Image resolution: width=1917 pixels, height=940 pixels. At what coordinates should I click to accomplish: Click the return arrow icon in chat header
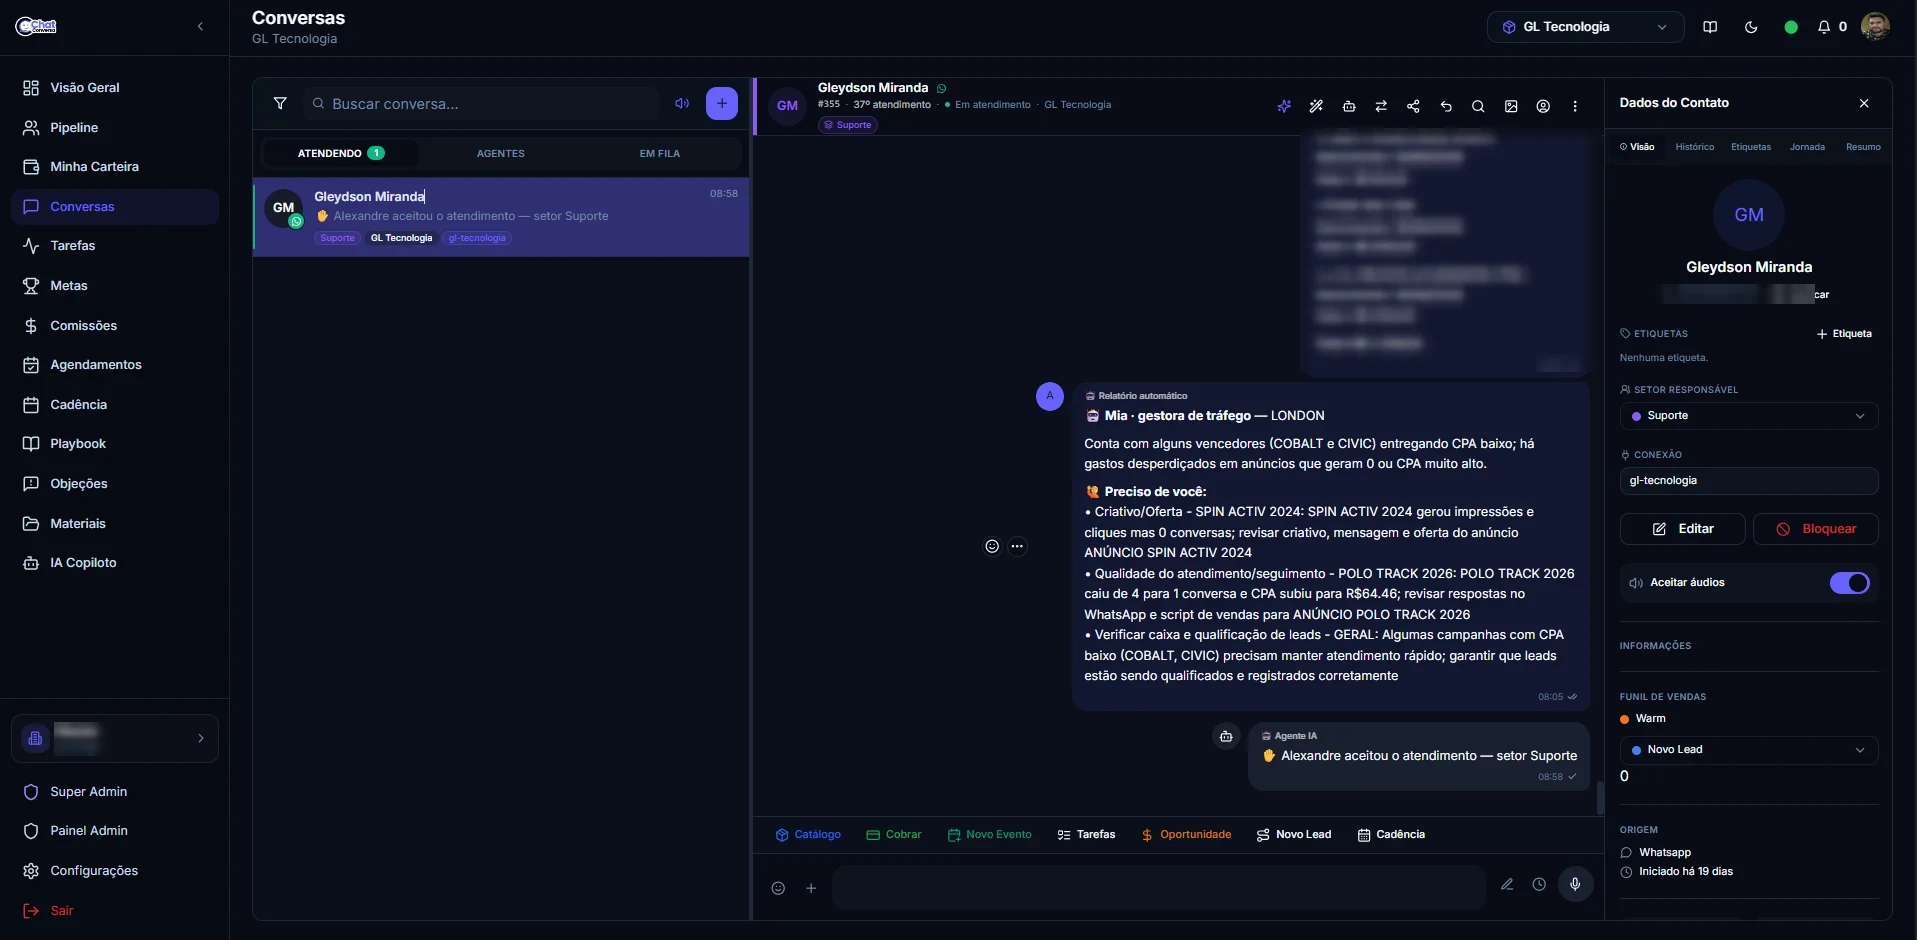pyautogui.click(x=1446, y=106)
